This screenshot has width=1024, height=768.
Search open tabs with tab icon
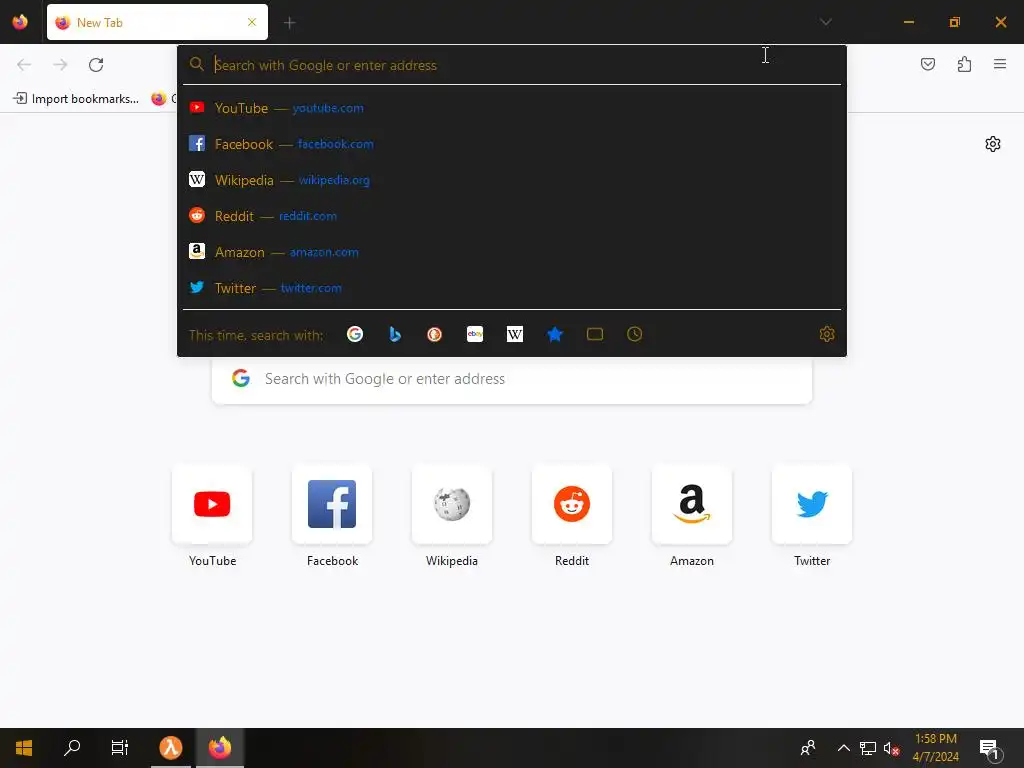coord(594,334)
